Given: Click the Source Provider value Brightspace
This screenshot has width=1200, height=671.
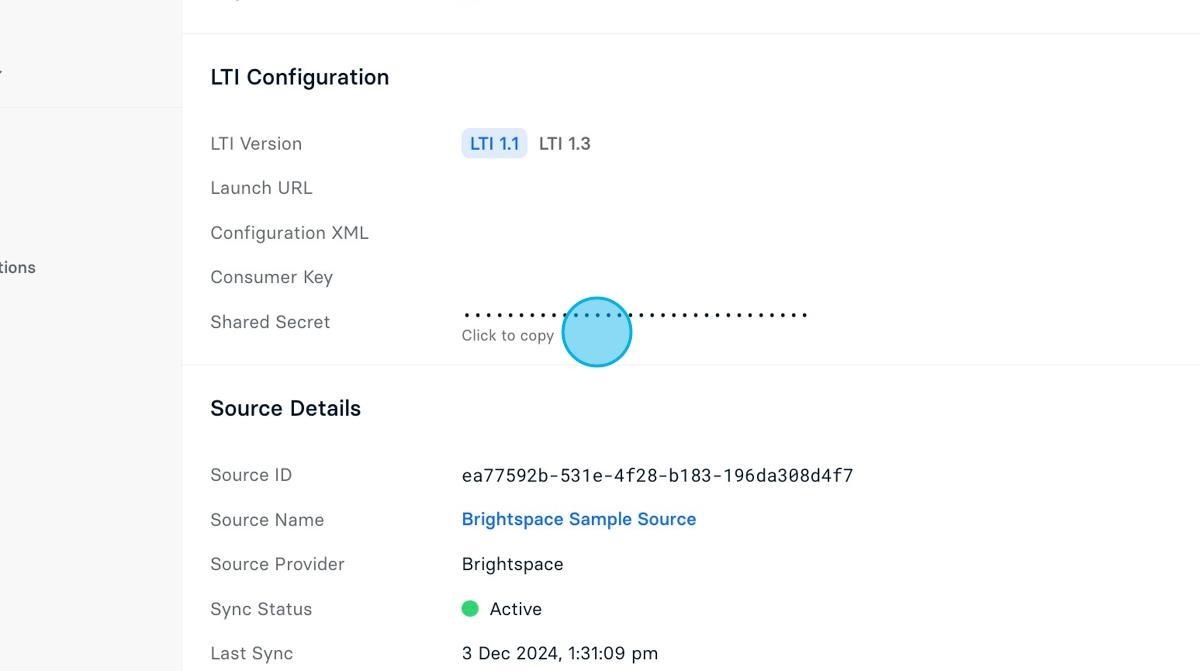Looking at the screenshot, I should (x=512, y=563).
